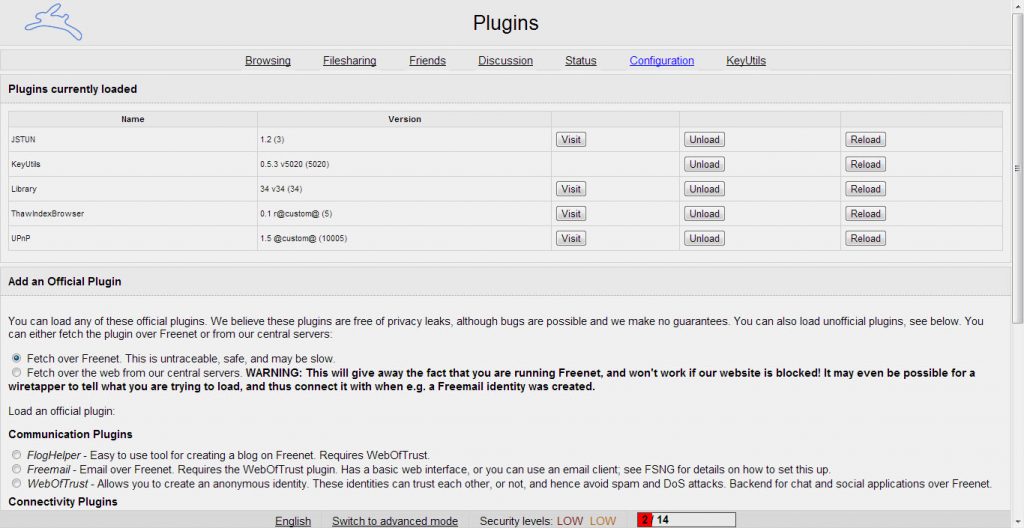Viewport: 1024px width, 528px height.
Task: Reload the JSTUN plugin
Action: point(865,140)
